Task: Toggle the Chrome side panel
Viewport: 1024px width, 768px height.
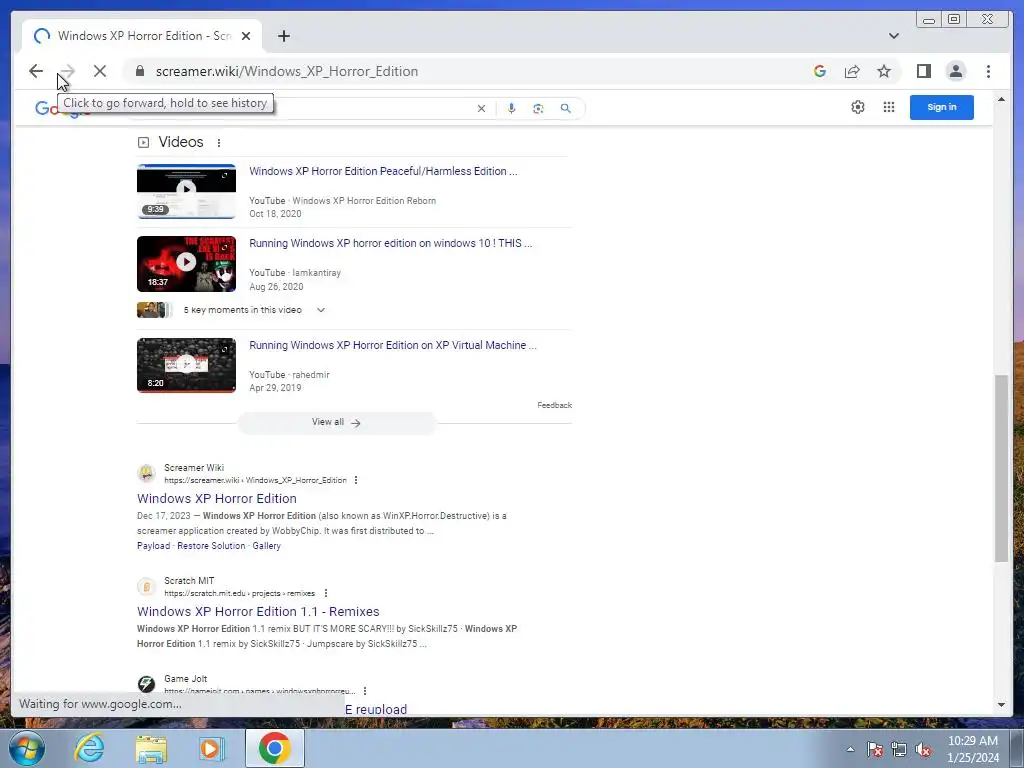Action: point(923,71)
